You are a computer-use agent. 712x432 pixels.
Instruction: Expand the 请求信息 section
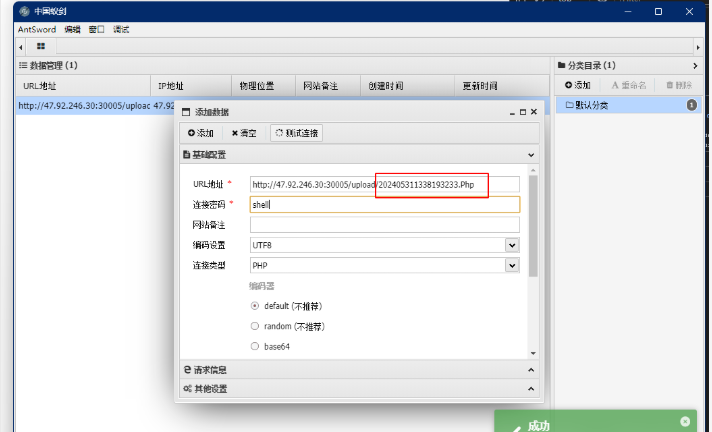click(531, 370)
